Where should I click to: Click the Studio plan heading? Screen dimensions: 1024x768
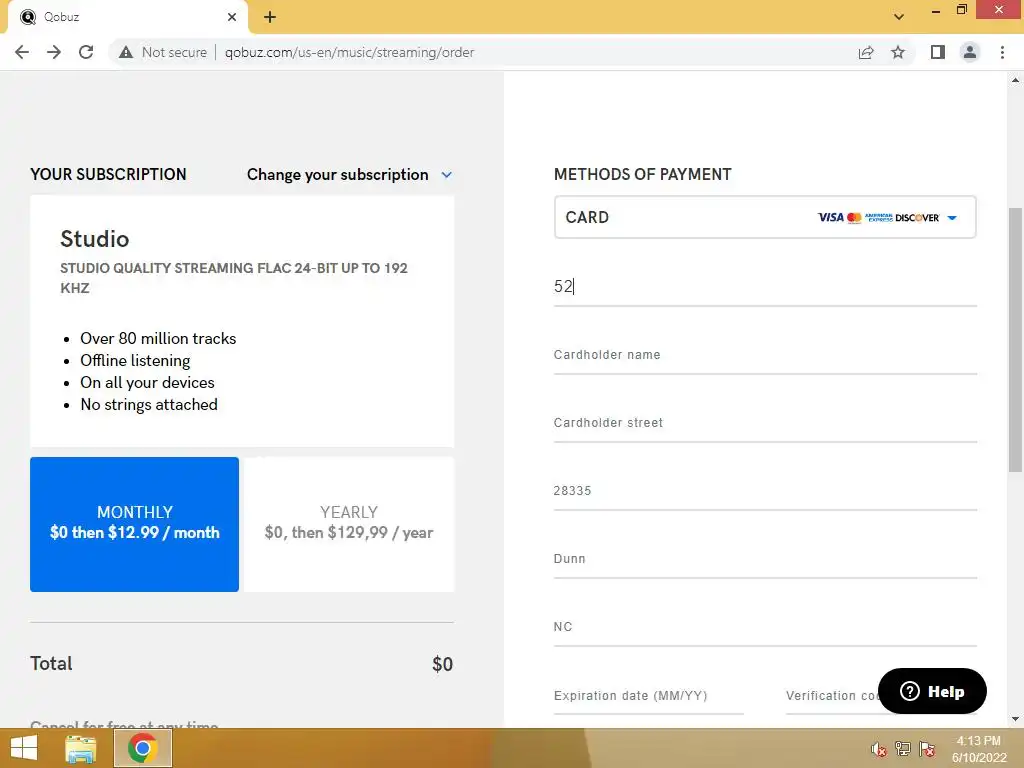95,239
